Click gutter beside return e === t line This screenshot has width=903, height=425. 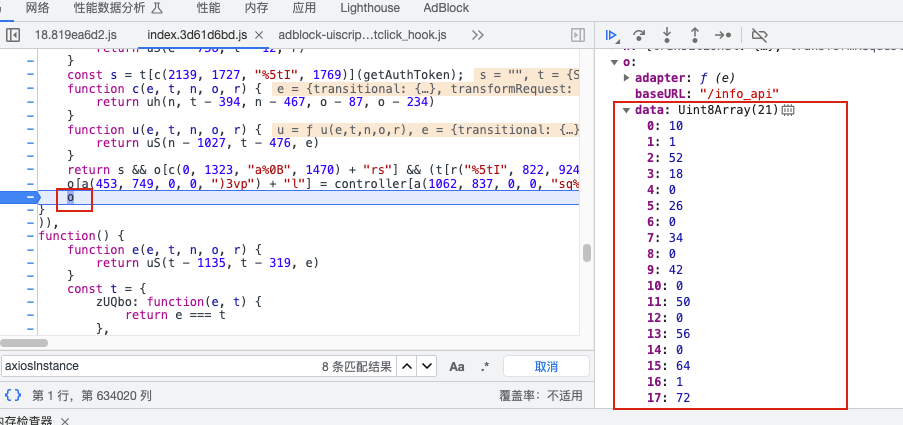[x=30, y=315]
